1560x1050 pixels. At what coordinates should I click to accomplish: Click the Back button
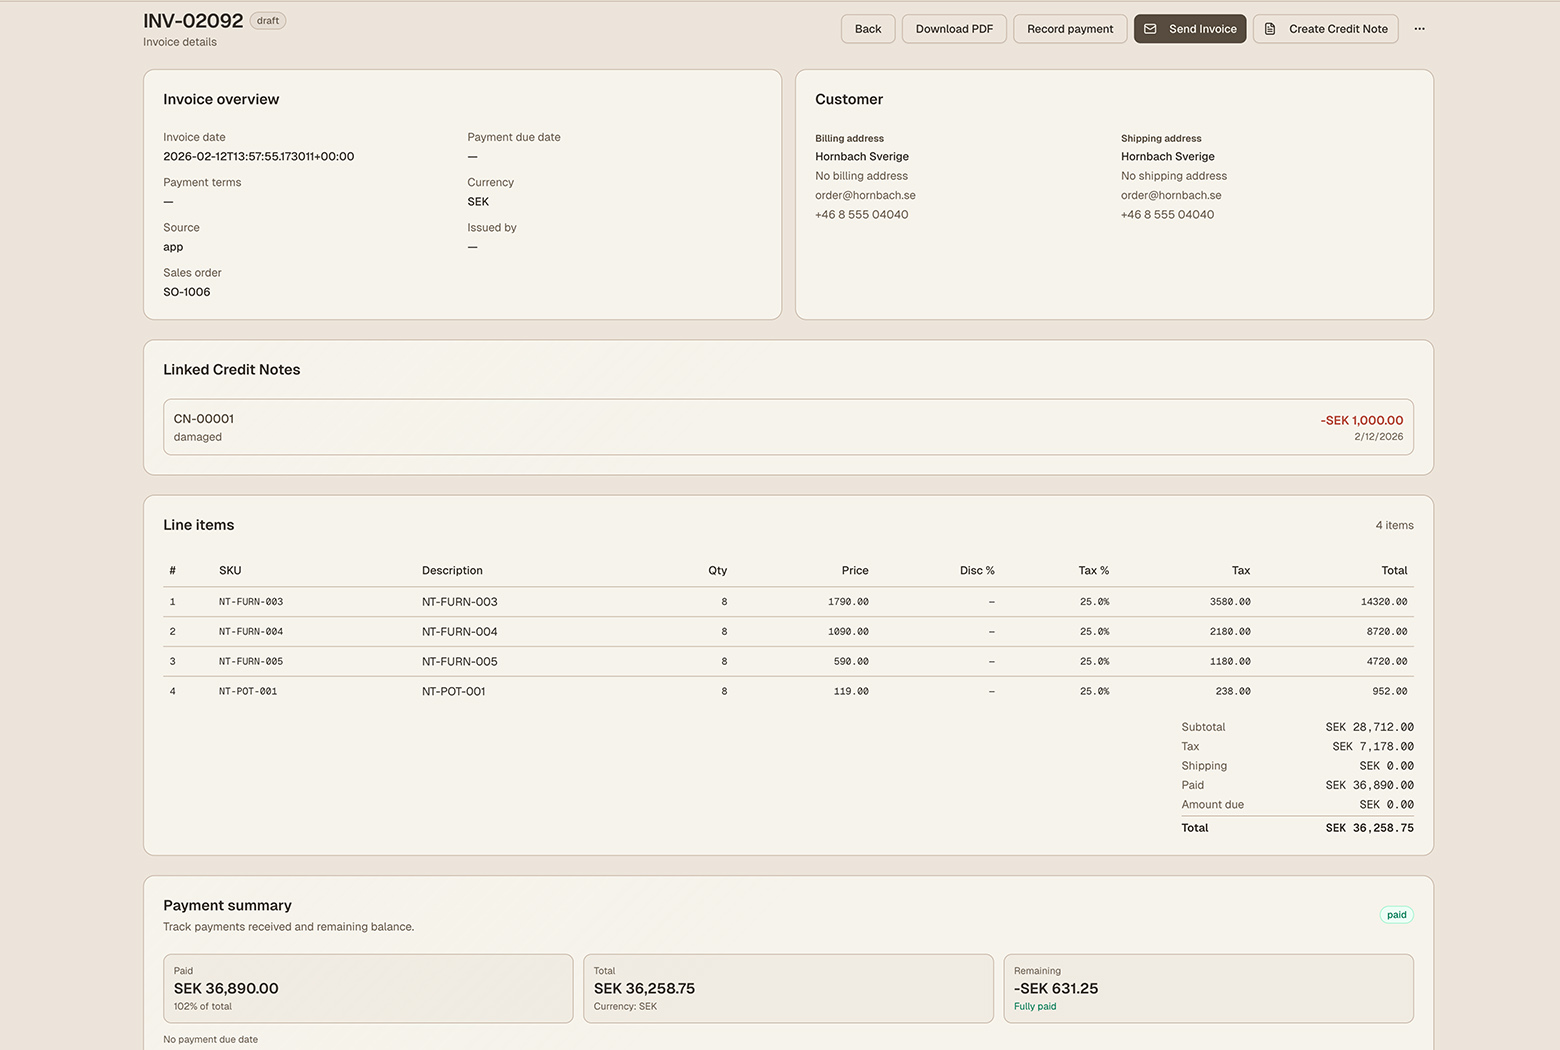tap(867, 29)
